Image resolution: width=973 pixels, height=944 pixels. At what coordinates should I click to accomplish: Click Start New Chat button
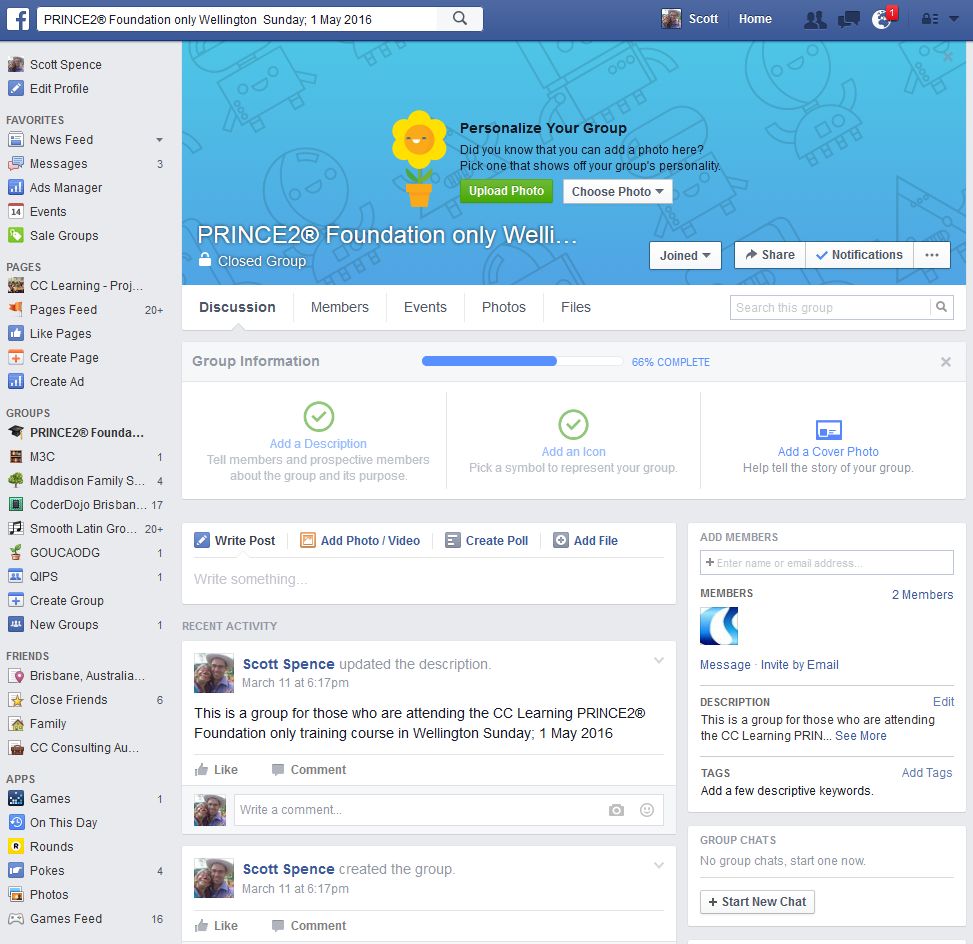click(757, 902)
